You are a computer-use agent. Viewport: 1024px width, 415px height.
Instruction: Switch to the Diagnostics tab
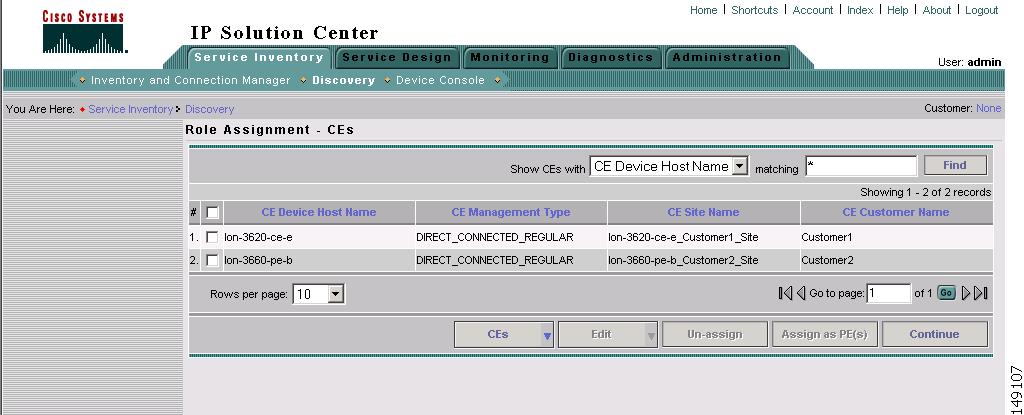point(611,58)
